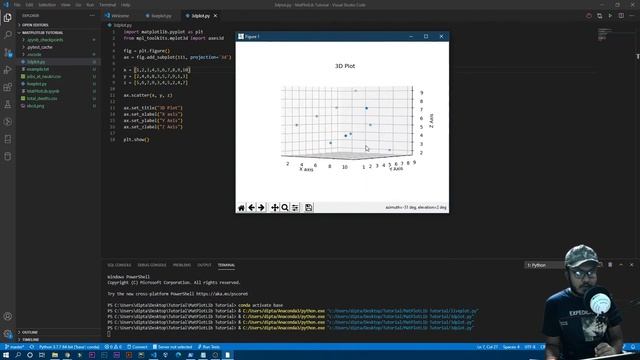
Task: Open Explorer more actions ellipsis
Action: click(92, 16)
